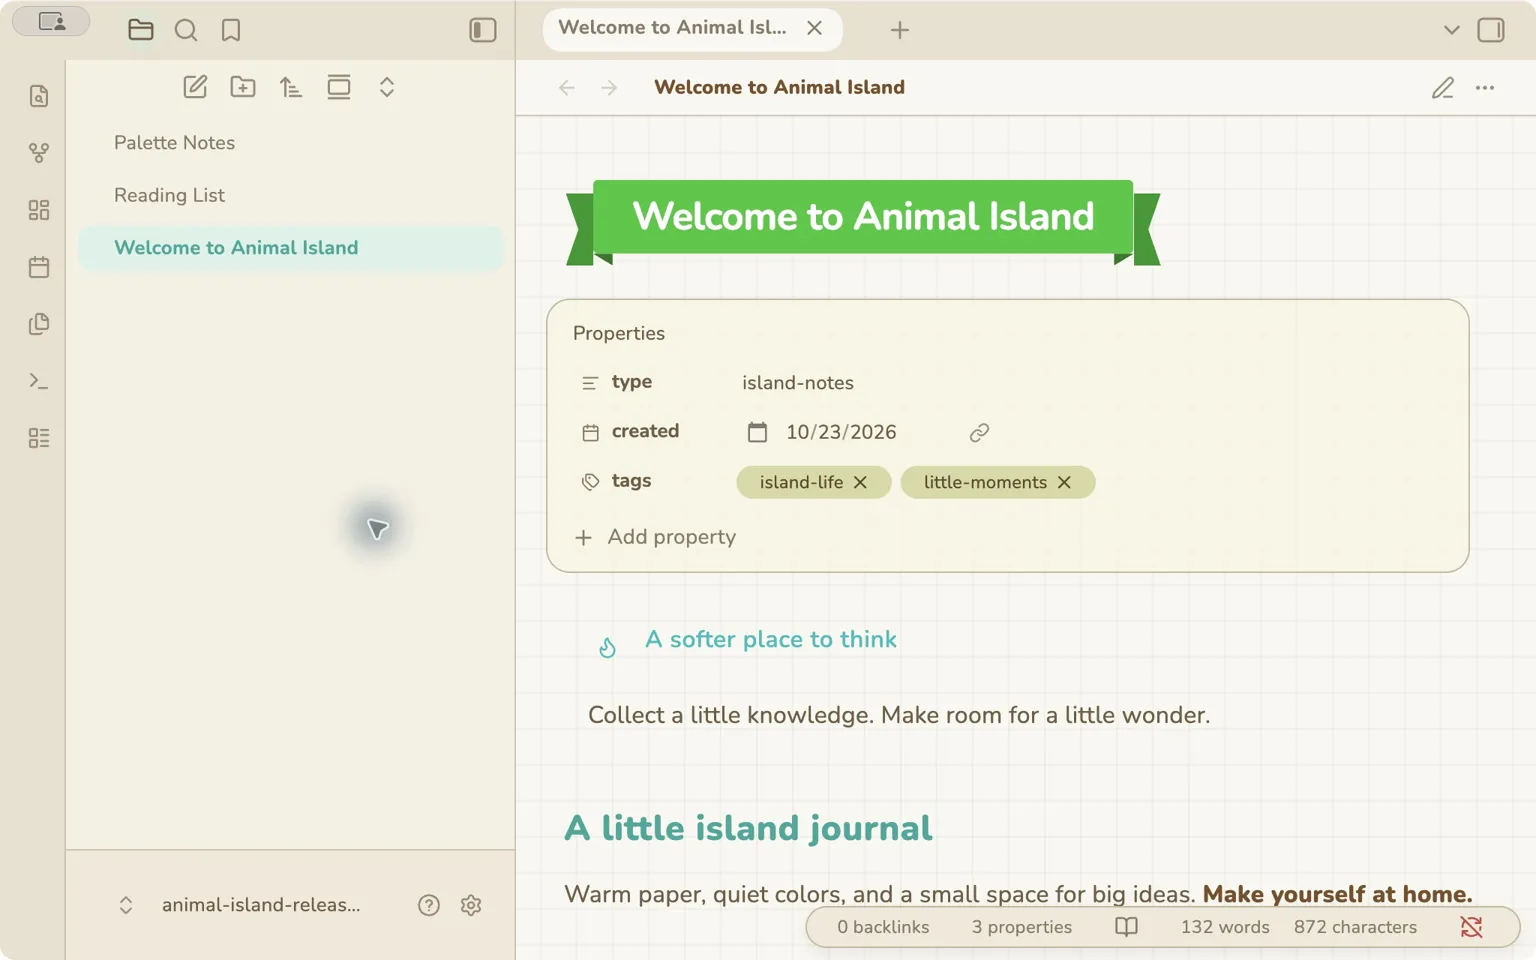Click the created date link icon
The width and height of the screenshot is (1536, 960).
point(979,432)
